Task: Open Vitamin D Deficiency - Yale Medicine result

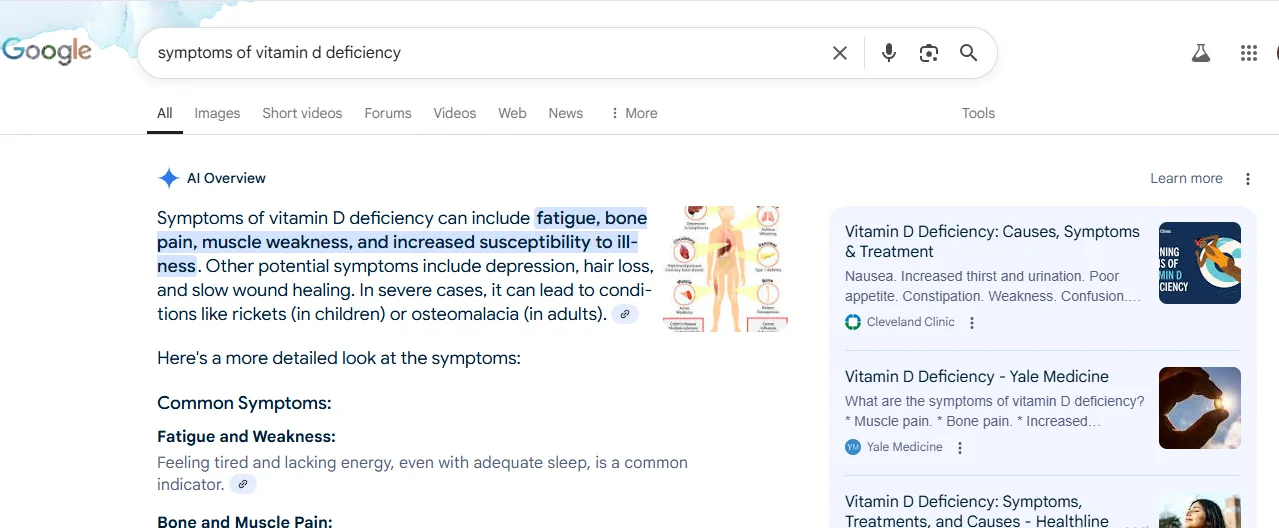Action: (x=977, y=376)
